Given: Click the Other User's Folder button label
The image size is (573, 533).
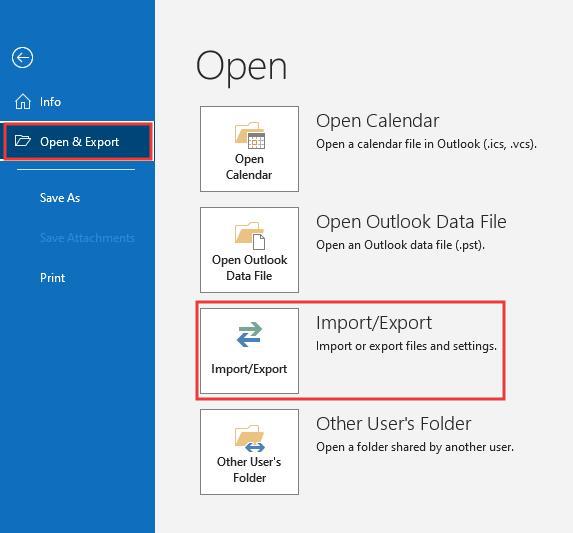Looking at the screenshot, I should (249, 470).
